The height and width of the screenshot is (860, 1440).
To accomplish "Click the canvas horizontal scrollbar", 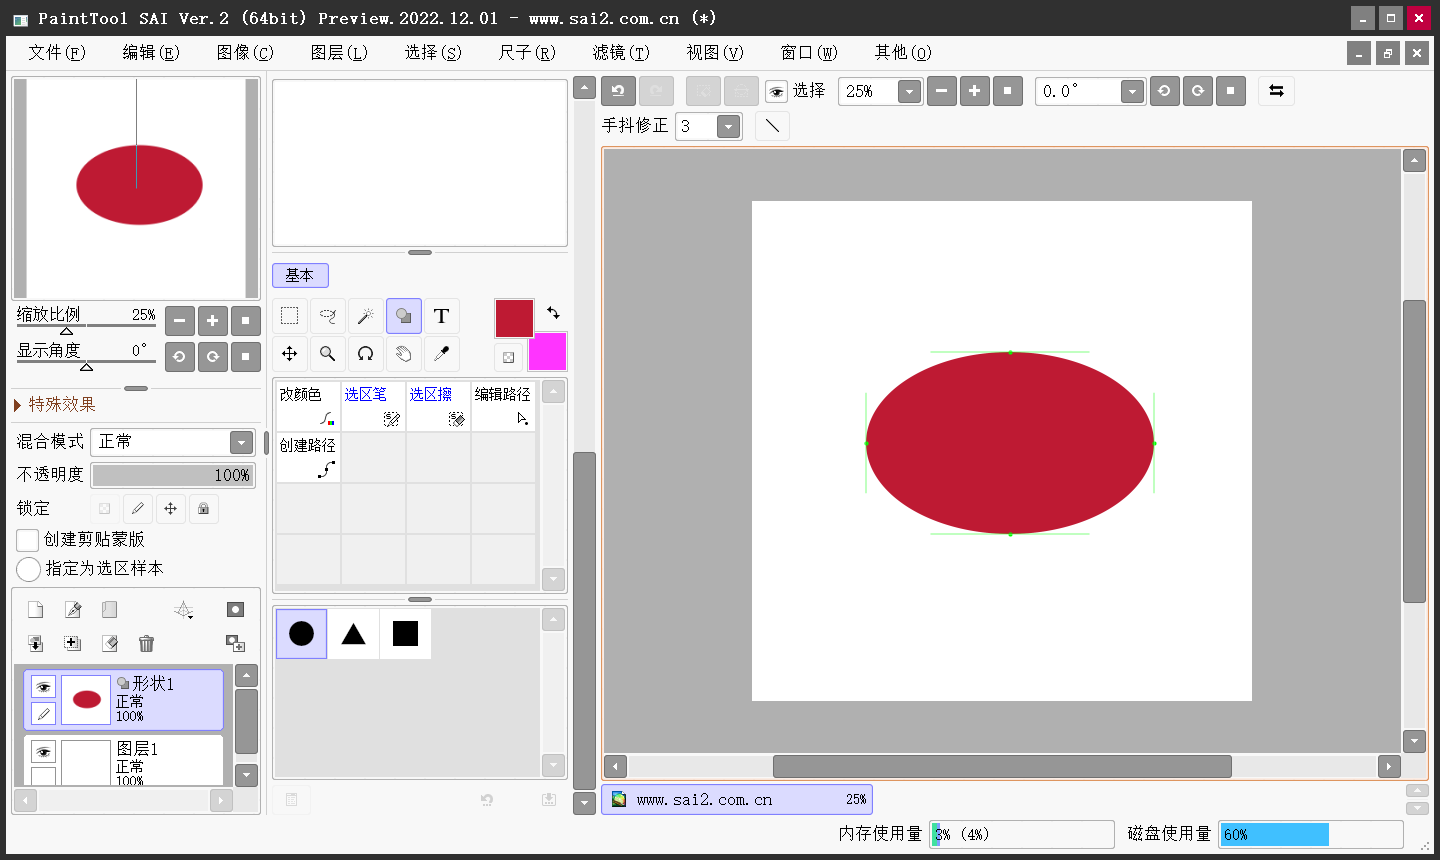I will point(1002,767).
